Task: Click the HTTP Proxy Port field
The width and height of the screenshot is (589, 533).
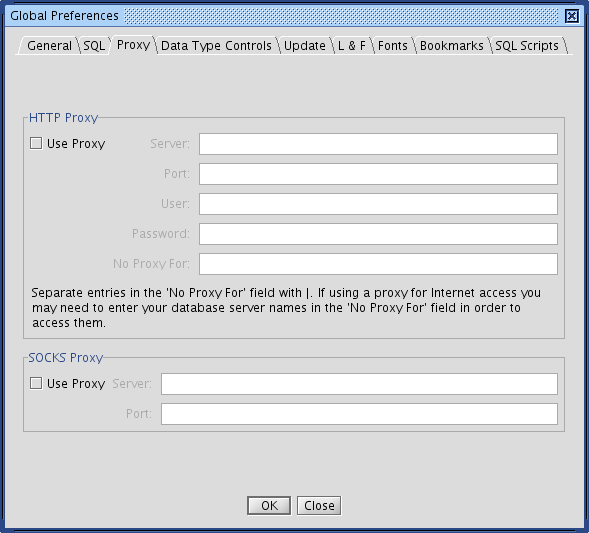Action: click(x=378, y=174)
